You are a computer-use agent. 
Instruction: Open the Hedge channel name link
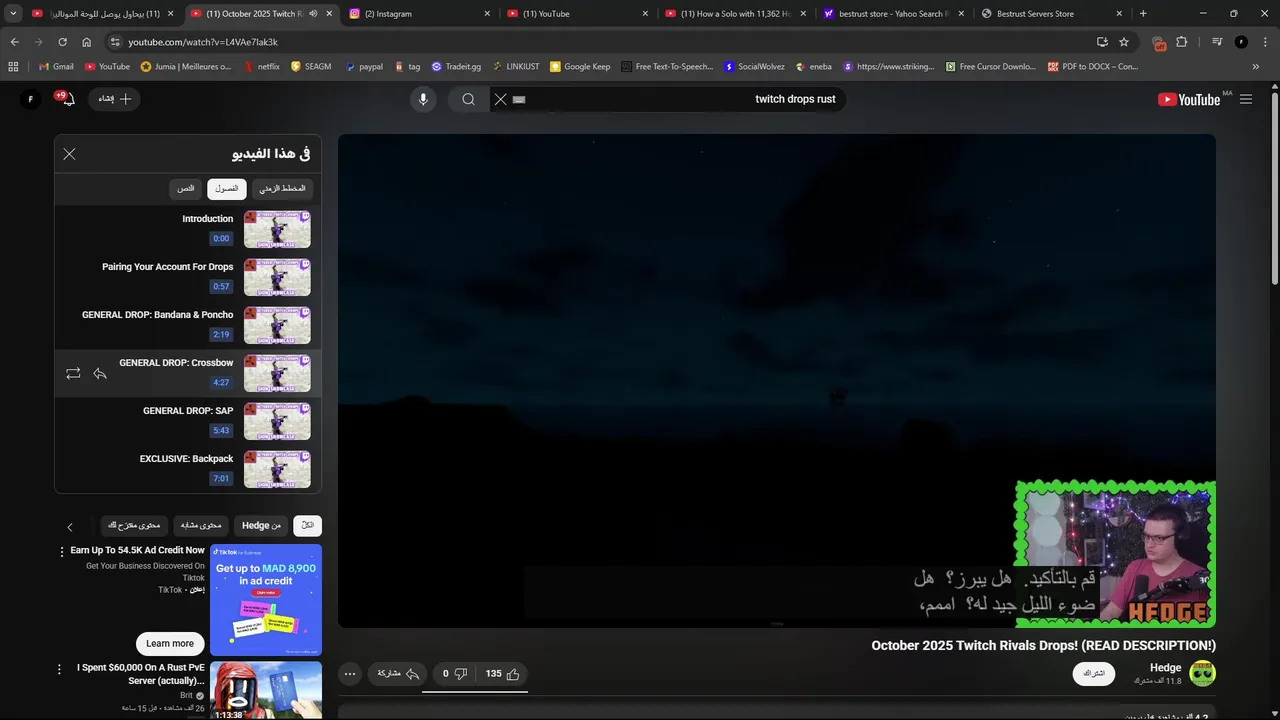click(1165, 668)
